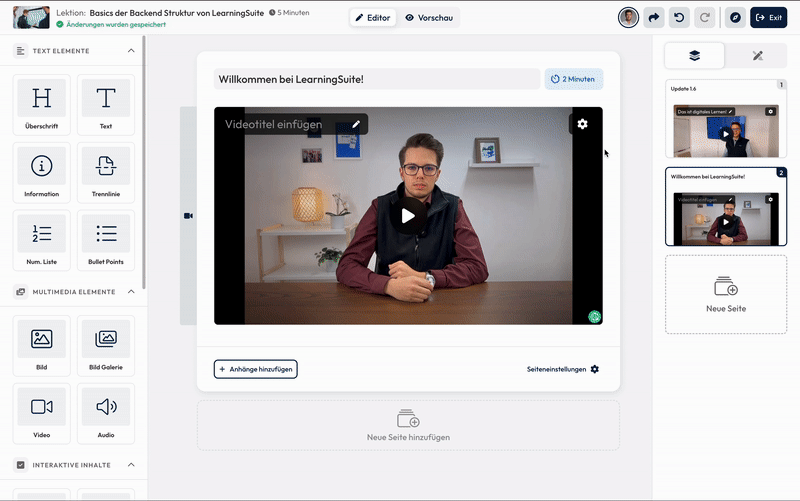This screenshot has height=501, width=800.
Task: Click the green badge icon on the video
Action: coord(594,317)
